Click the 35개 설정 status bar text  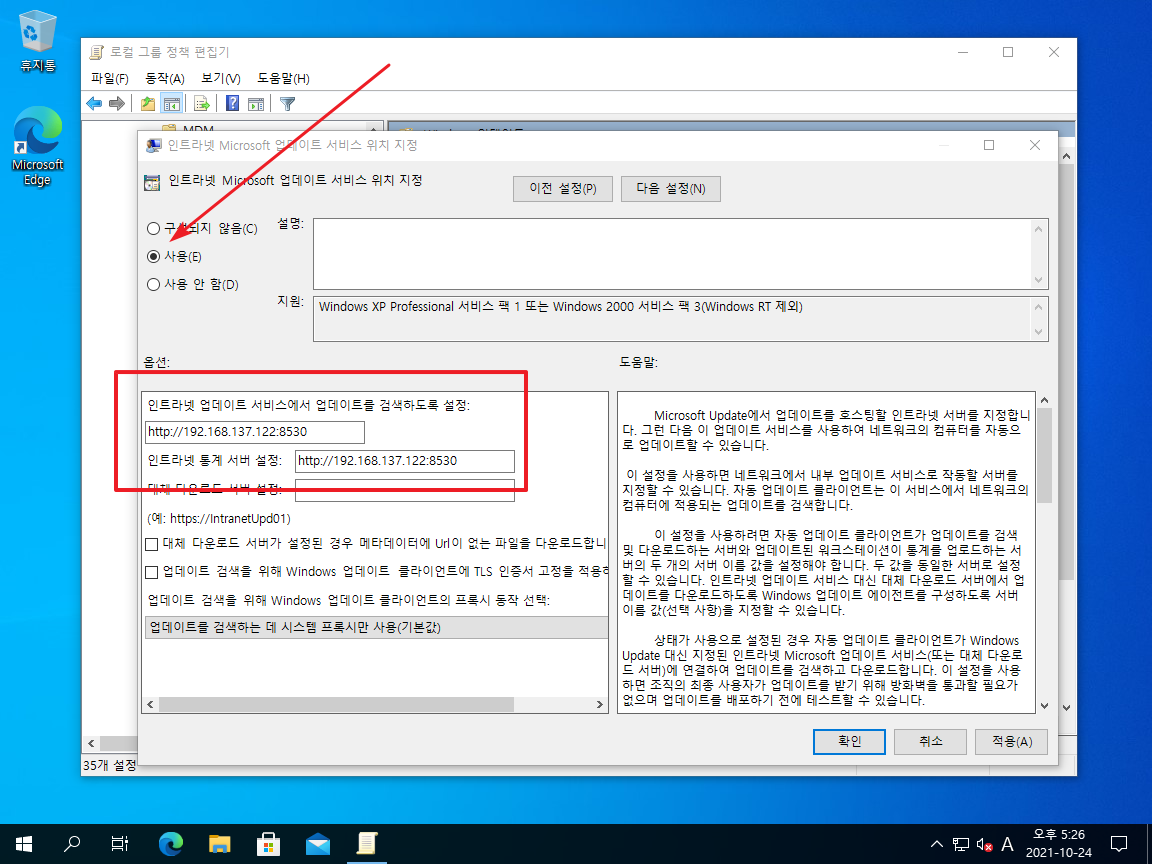coord(109,766)
